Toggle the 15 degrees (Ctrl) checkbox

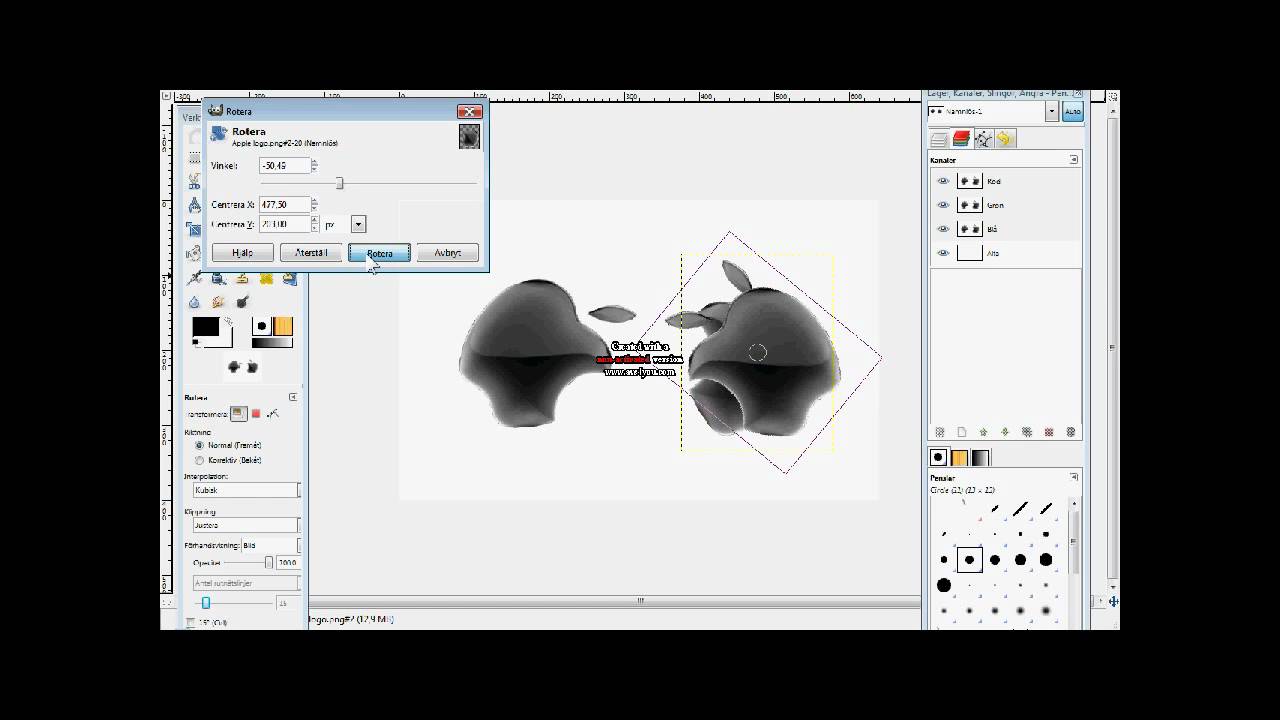point(191,623)
